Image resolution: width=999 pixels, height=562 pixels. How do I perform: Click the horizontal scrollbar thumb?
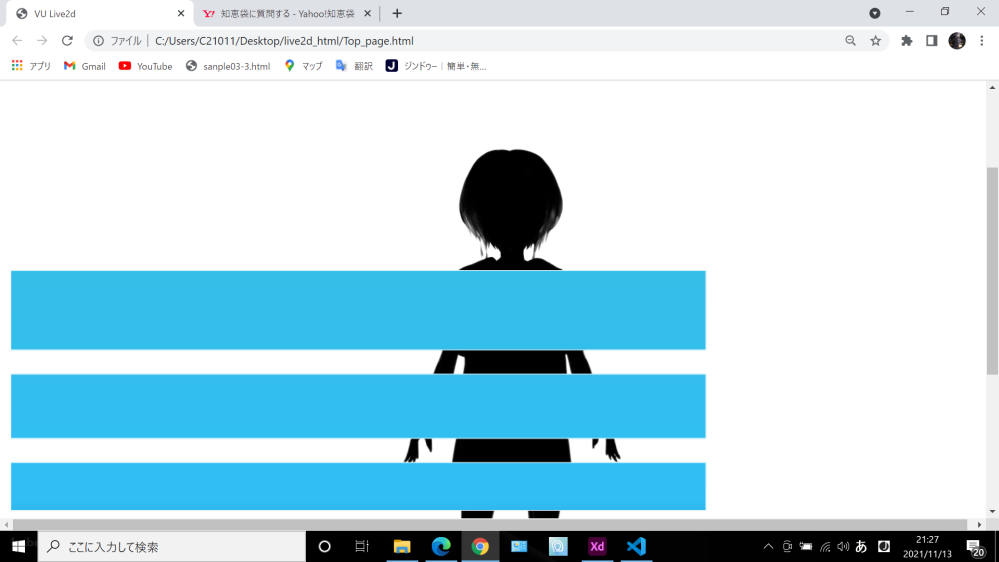490,524
